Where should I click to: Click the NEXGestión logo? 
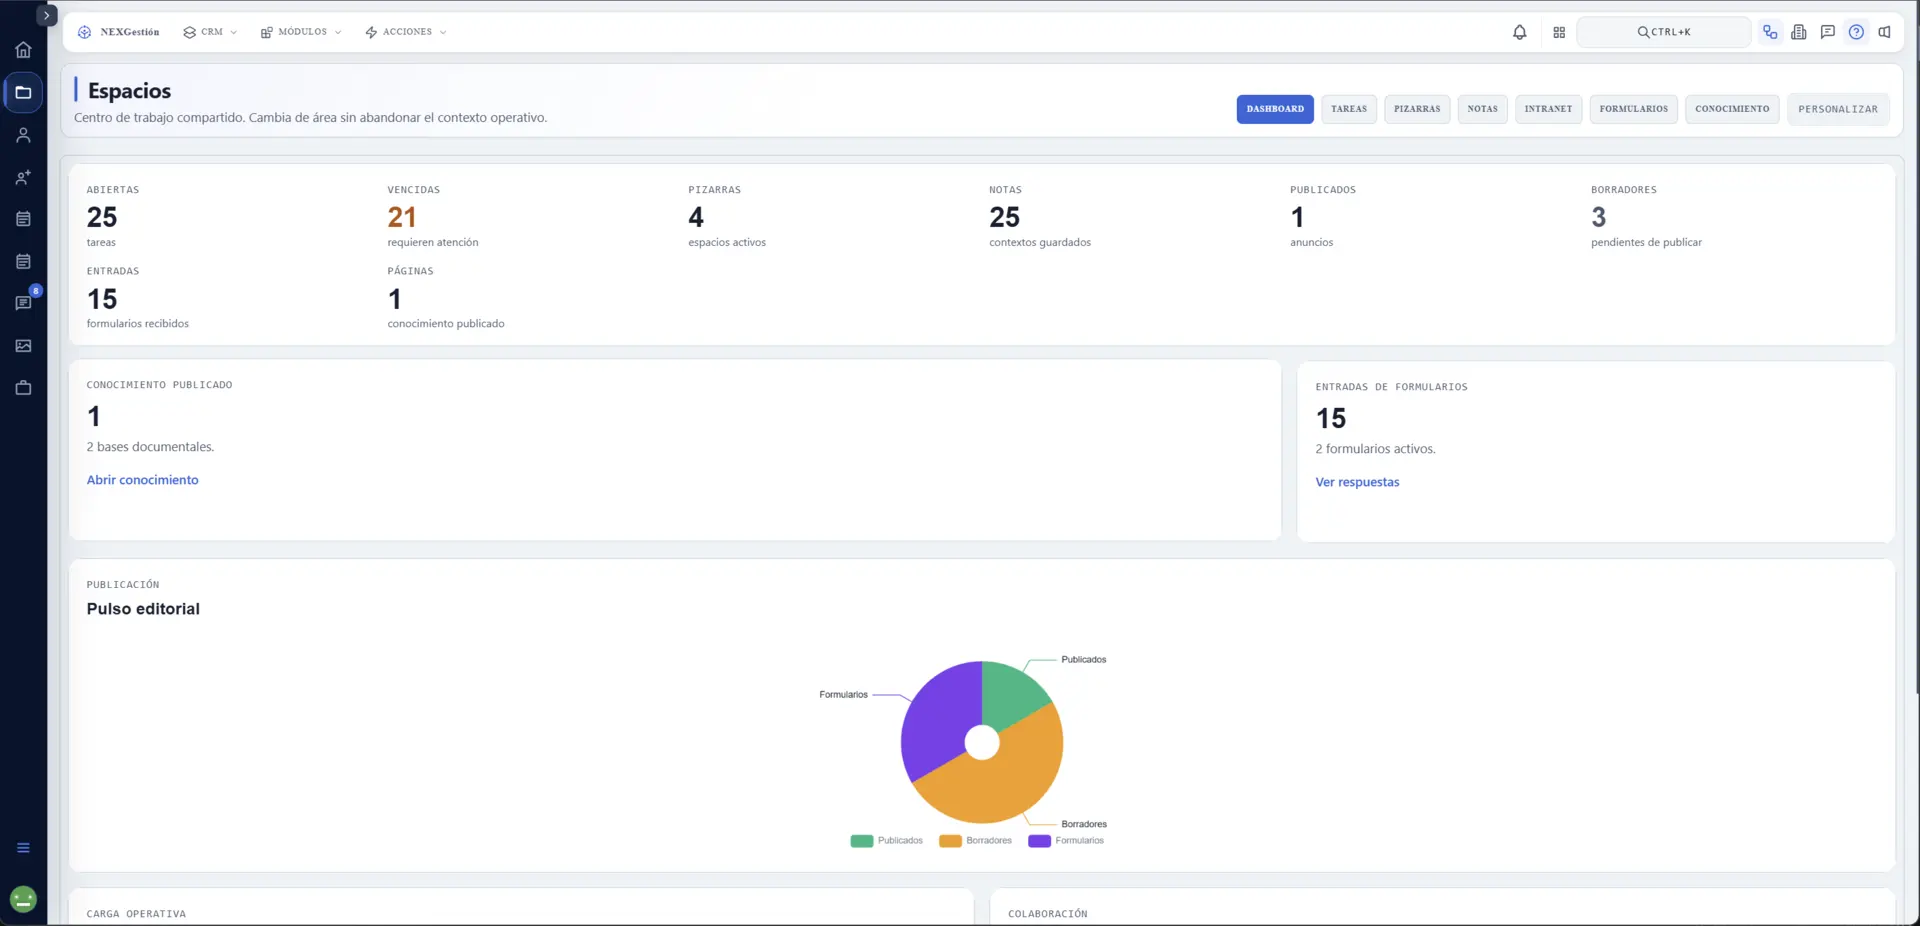pyautogui.click(x=119, y=32)
